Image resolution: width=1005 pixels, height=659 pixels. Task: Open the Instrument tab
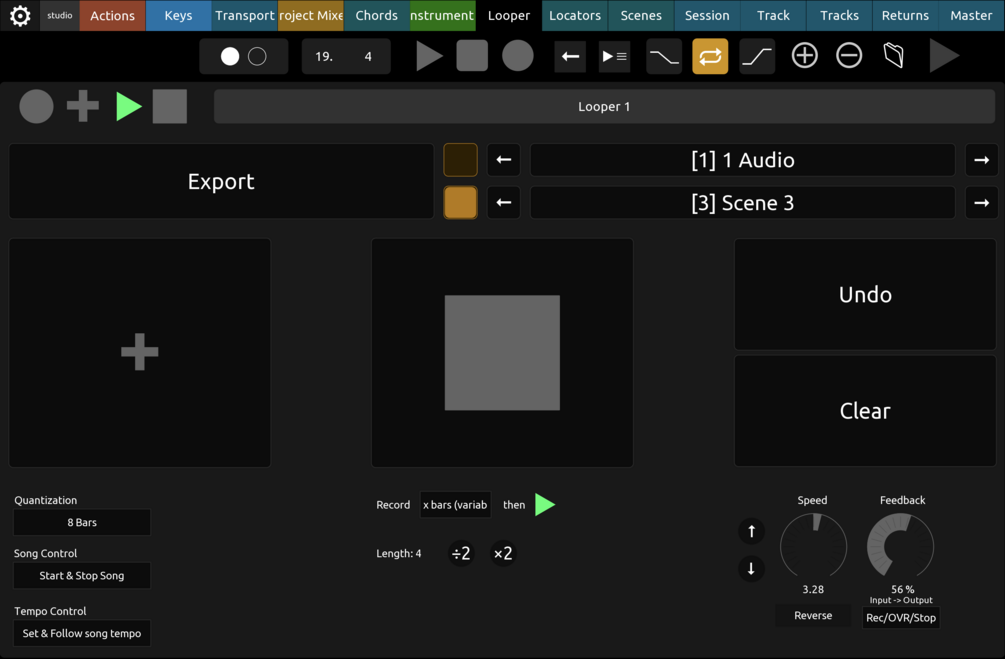[x=442, y=15]
